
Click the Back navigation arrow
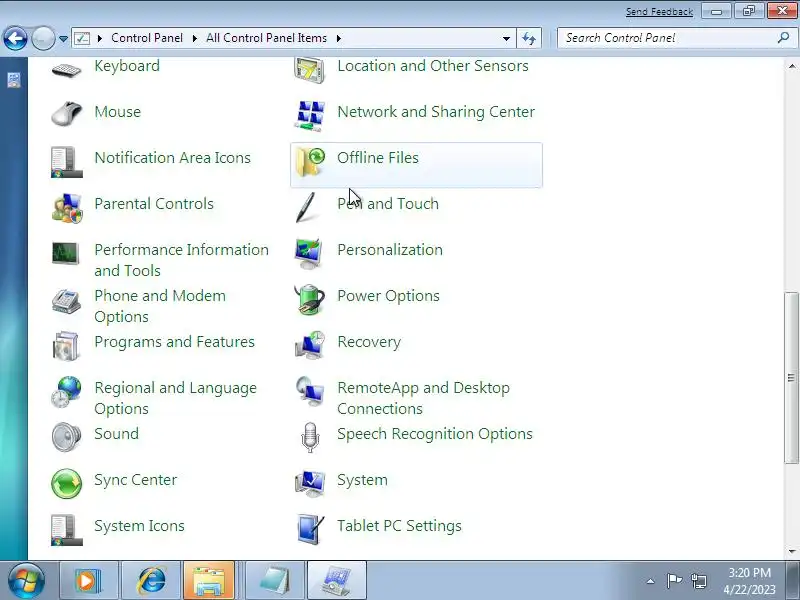click(15, 38)
